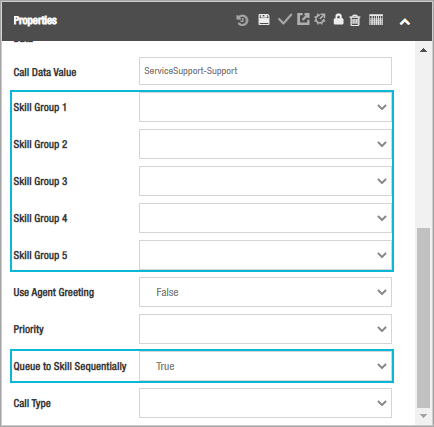This screenshot has width=434, height=427.
Task: Open the Skill Group 2 dropdown
Action: 265,144
